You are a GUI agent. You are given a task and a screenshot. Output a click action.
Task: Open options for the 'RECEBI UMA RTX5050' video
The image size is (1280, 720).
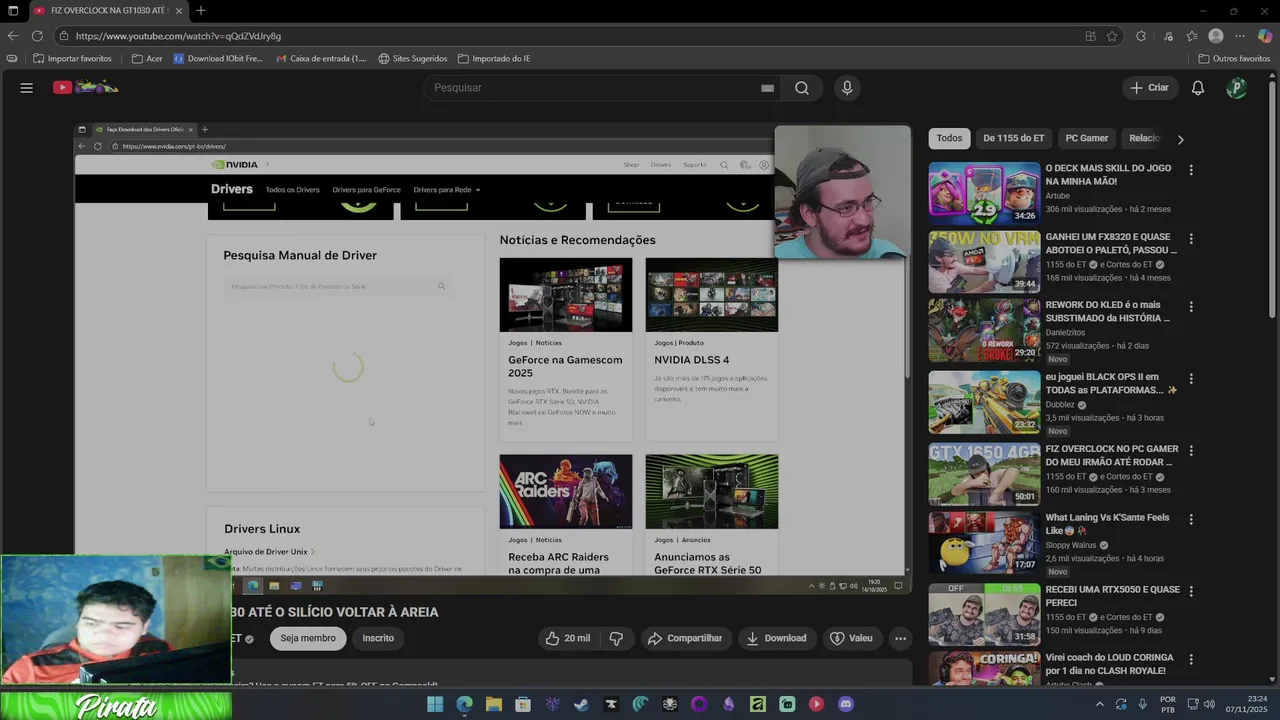[x=1191, y=590]
